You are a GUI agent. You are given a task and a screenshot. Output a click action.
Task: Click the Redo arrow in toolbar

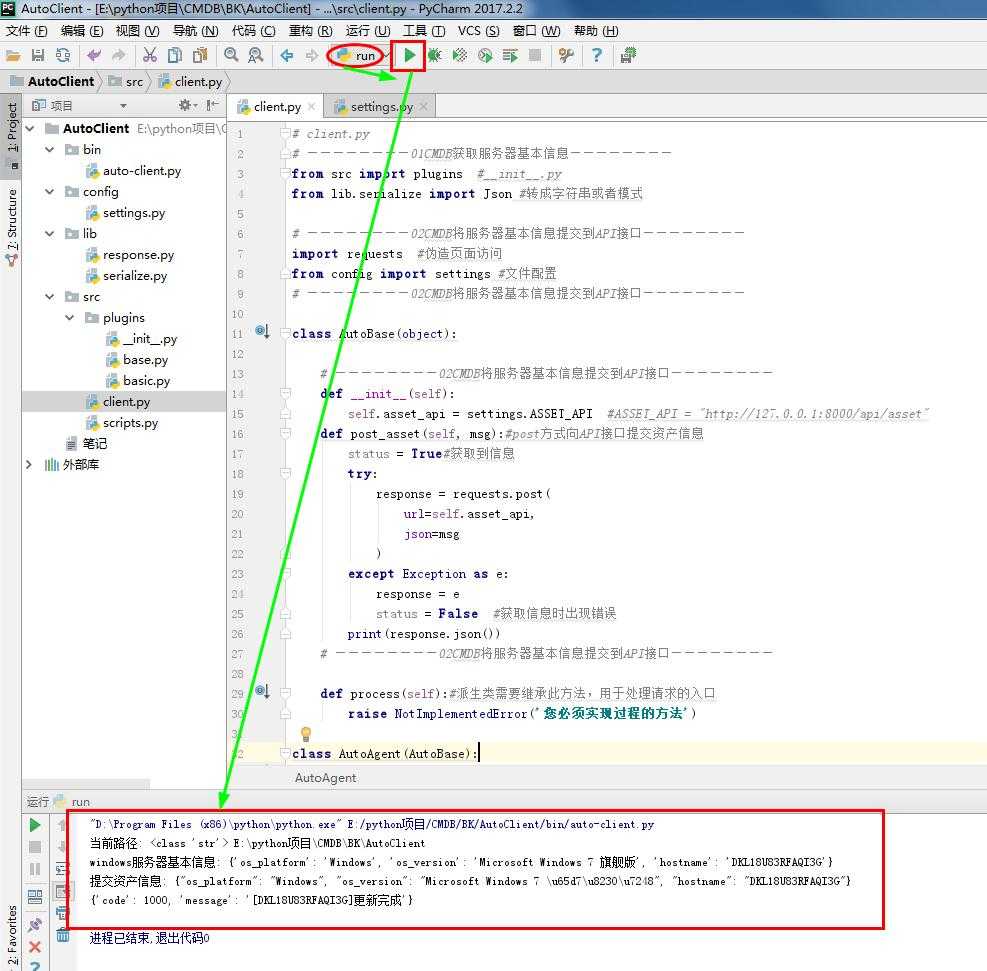point(118,56)
